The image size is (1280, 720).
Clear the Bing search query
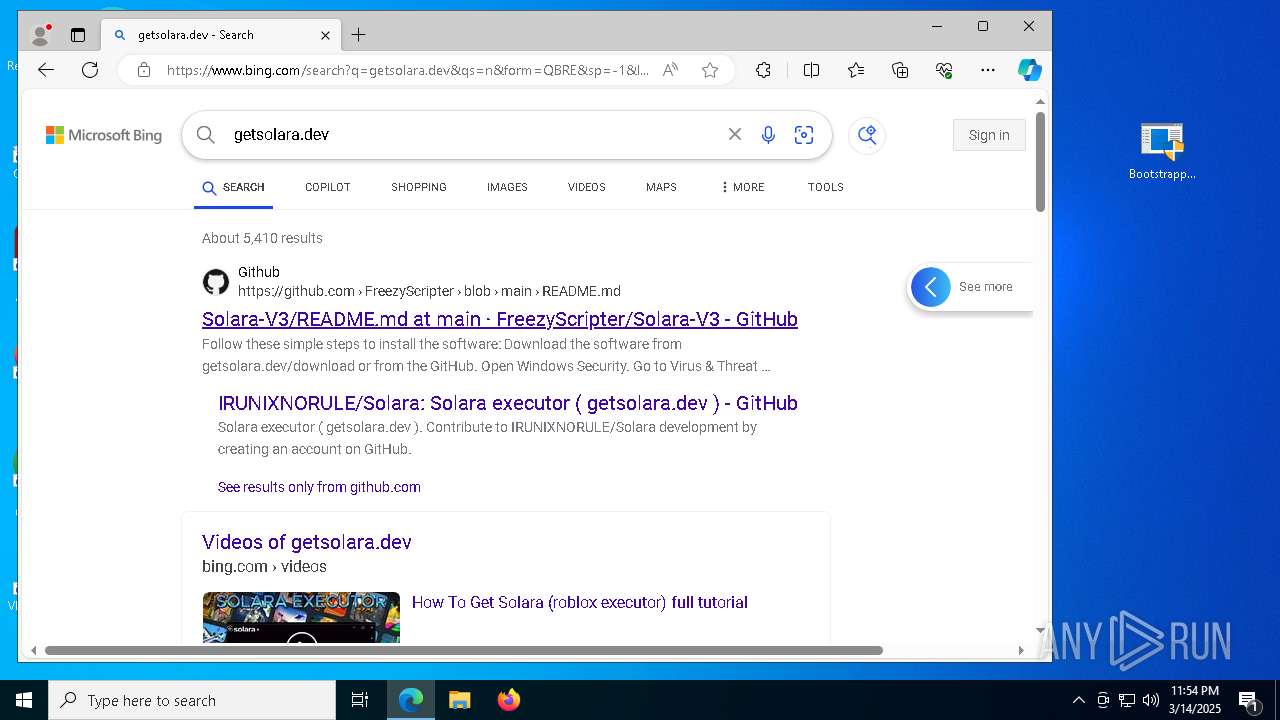735,134
